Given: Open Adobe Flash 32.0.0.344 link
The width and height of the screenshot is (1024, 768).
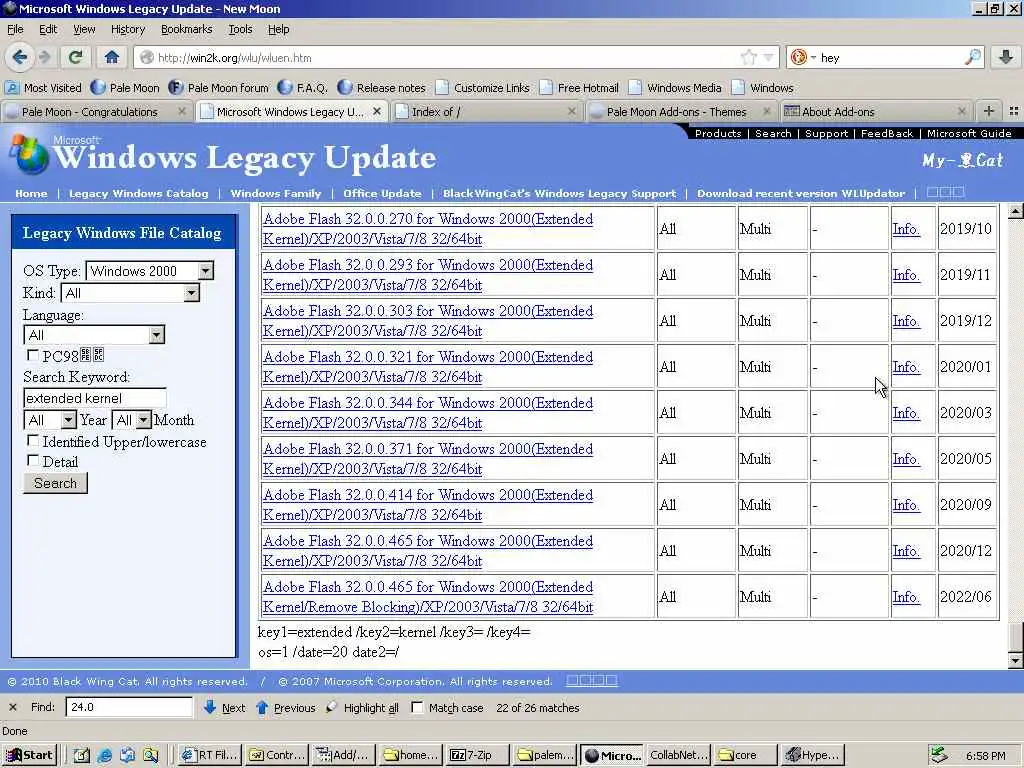Looking at the screenshot, I should 428,413.
